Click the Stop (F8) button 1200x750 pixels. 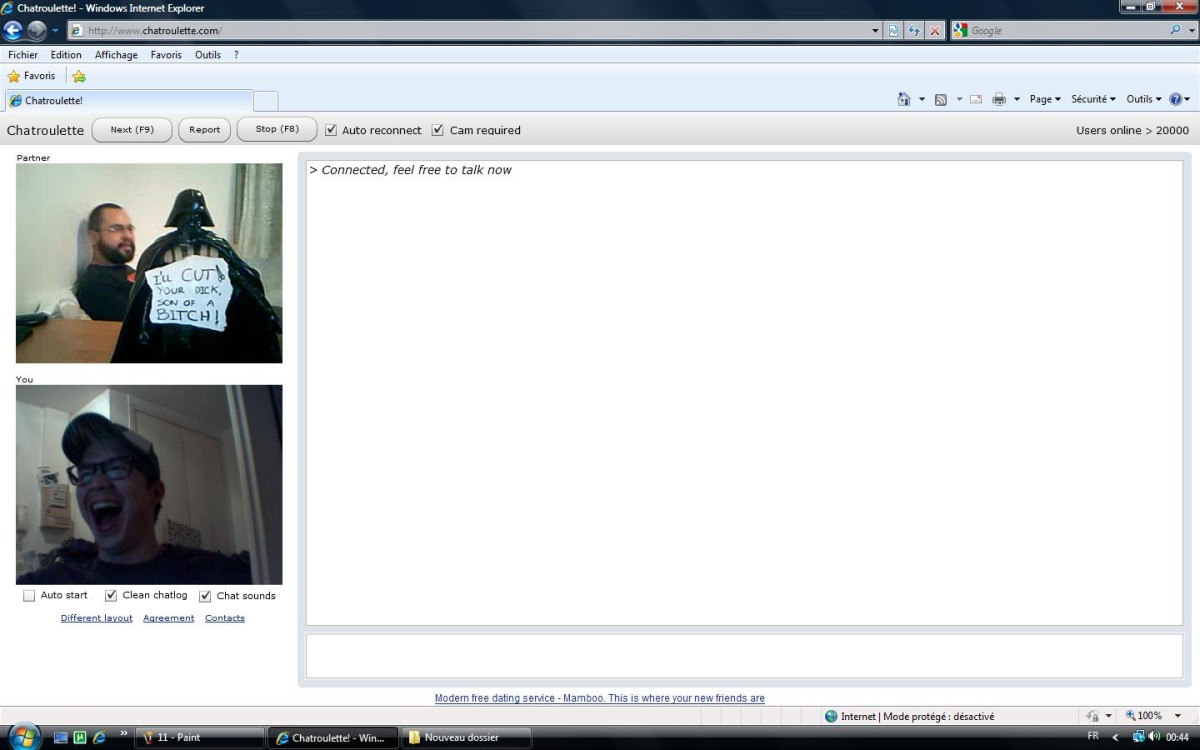(x=277, y=130)
